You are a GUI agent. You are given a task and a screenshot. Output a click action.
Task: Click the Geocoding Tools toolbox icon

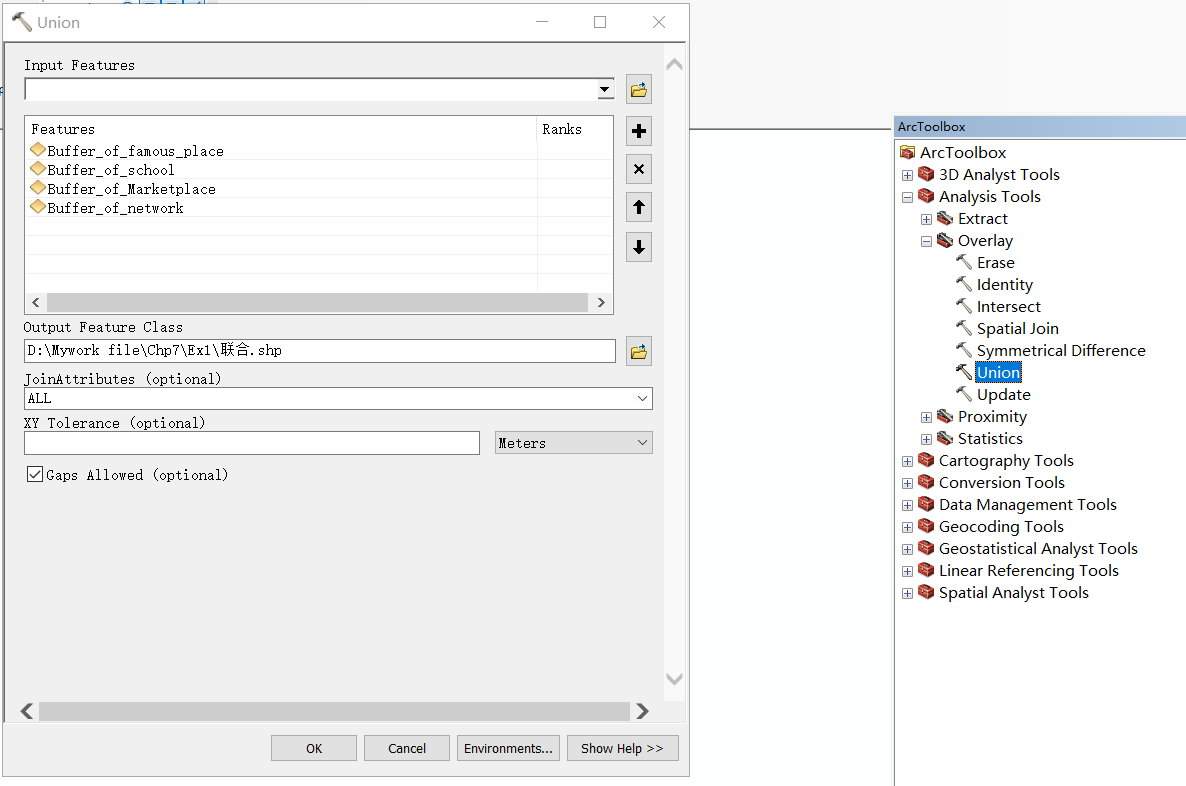point(926,527)
